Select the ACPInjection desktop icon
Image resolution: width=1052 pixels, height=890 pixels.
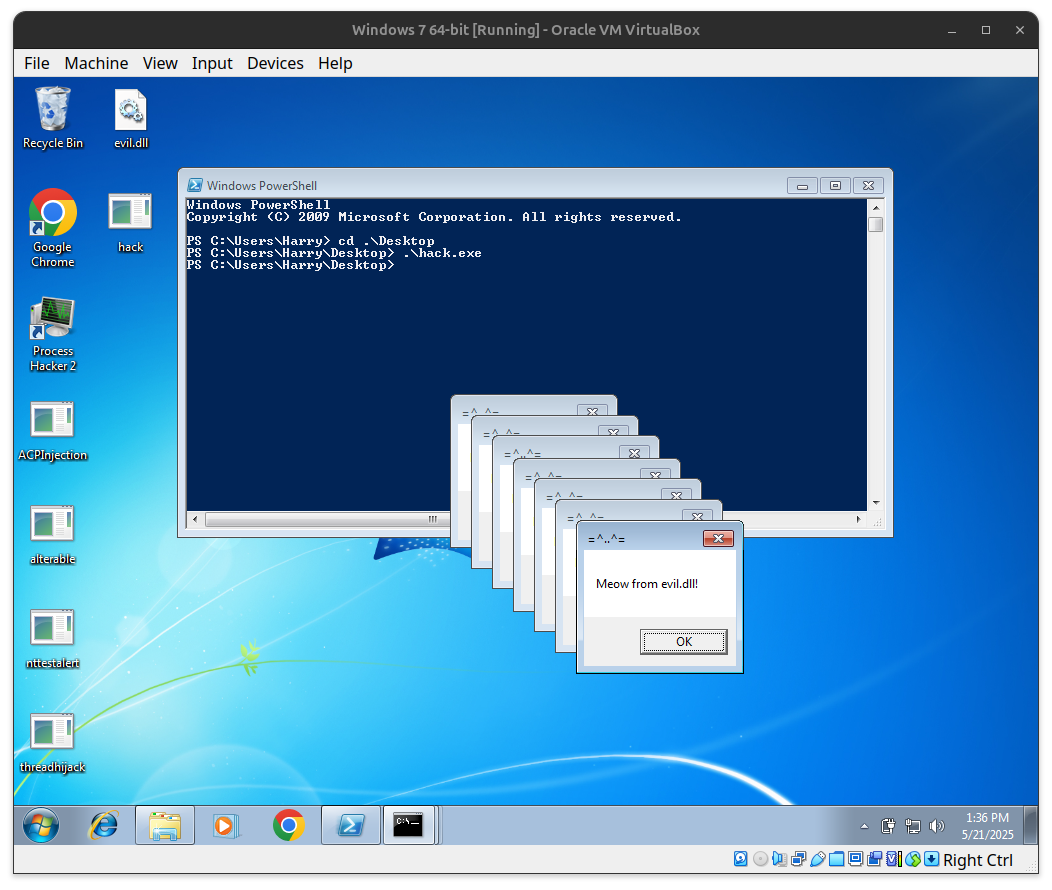53,431
